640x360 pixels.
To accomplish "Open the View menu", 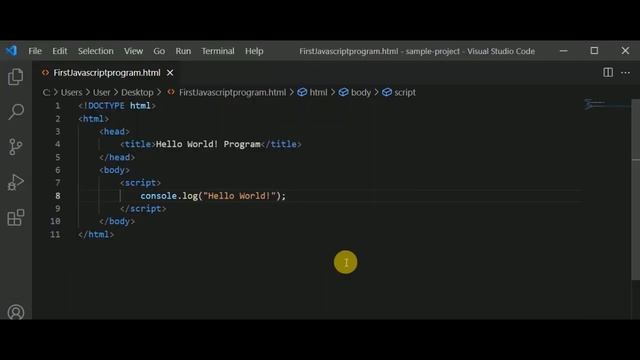I will (133, 51).
